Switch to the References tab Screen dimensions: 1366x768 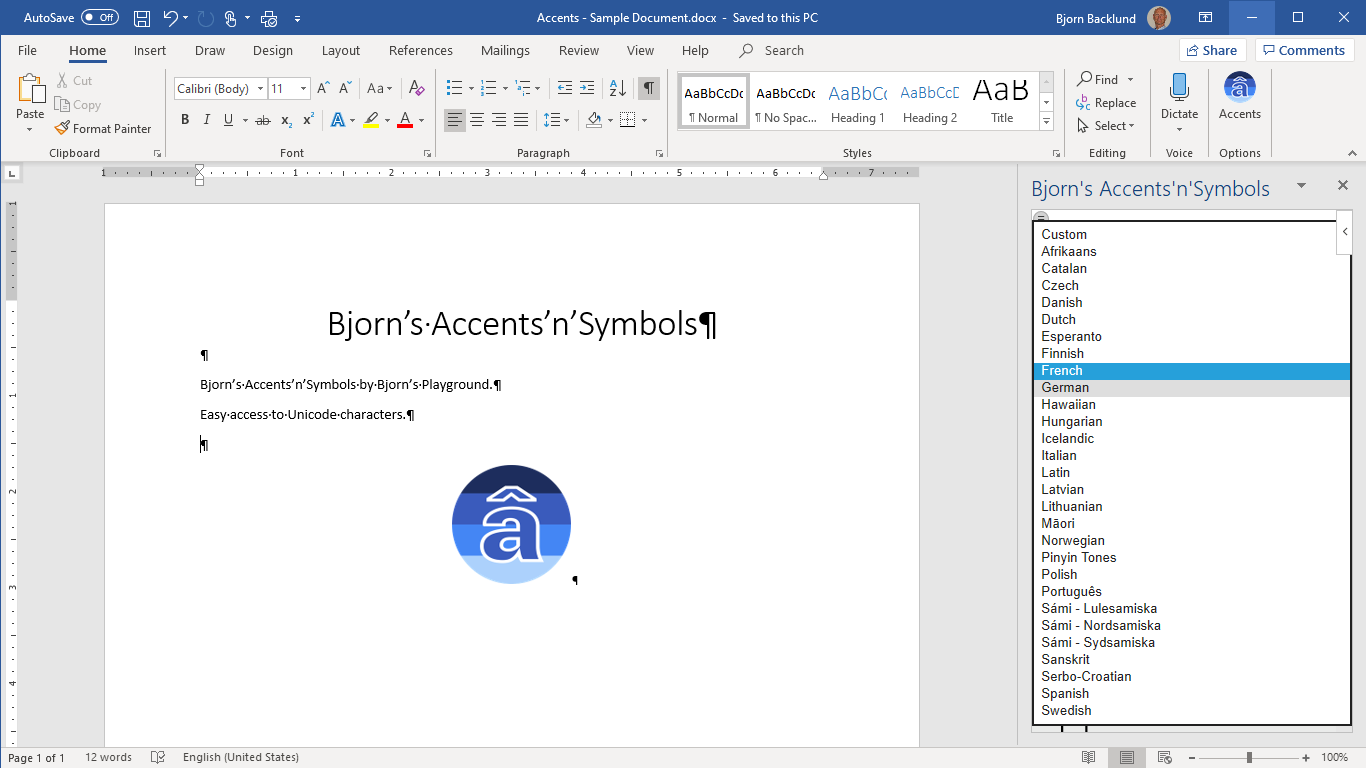point(420,50)
